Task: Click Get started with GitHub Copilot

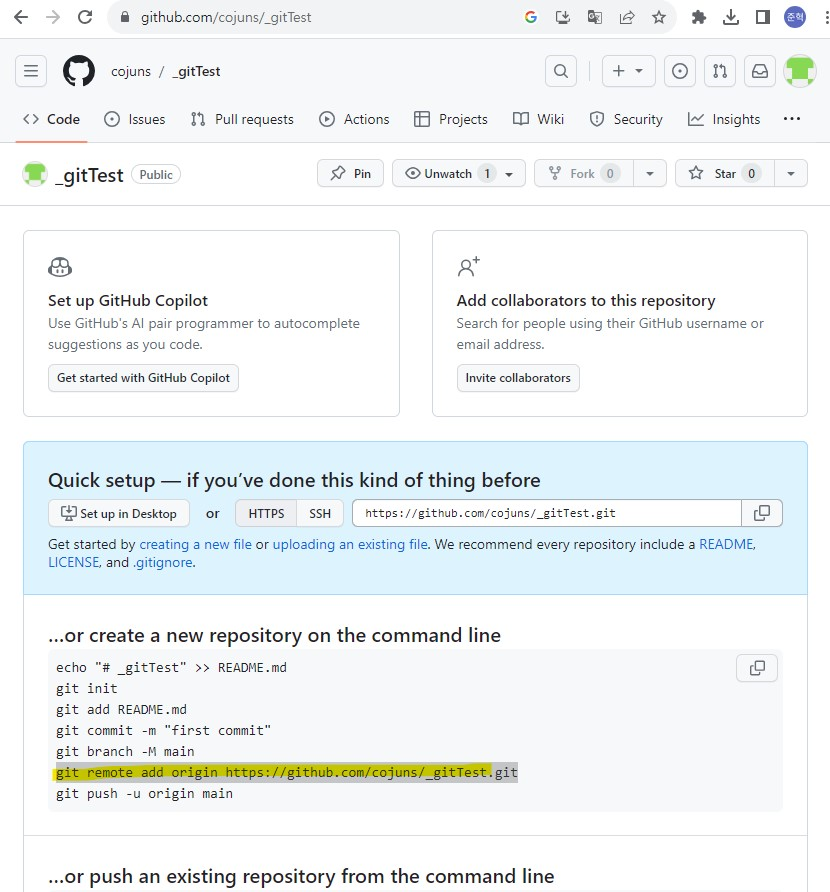Action: (143, 378)
